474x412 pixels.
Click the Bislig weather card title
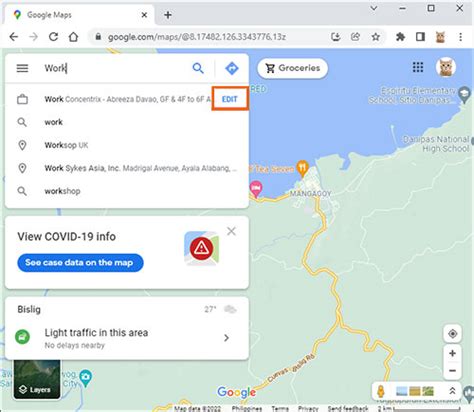tap(29, 309)
